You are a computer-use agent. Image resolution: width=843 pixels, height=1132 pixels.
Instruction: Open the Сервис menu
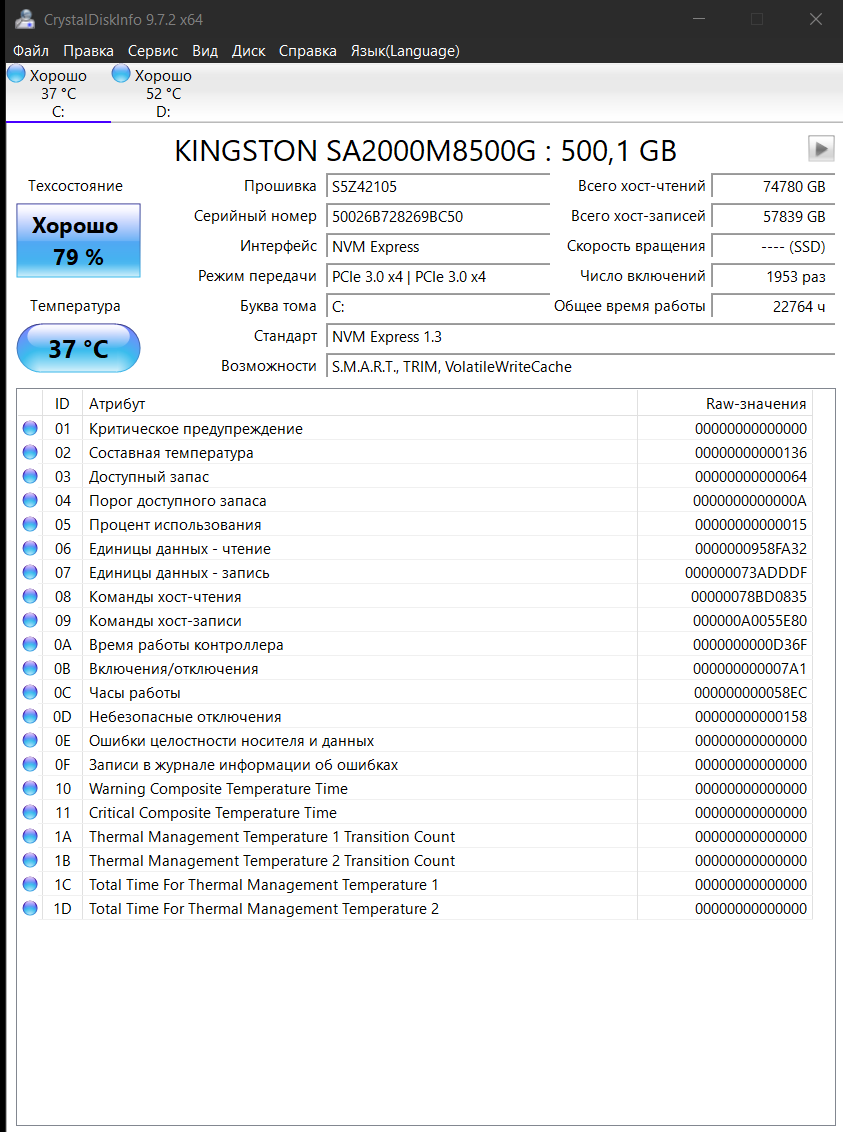[x=152, y=51]
